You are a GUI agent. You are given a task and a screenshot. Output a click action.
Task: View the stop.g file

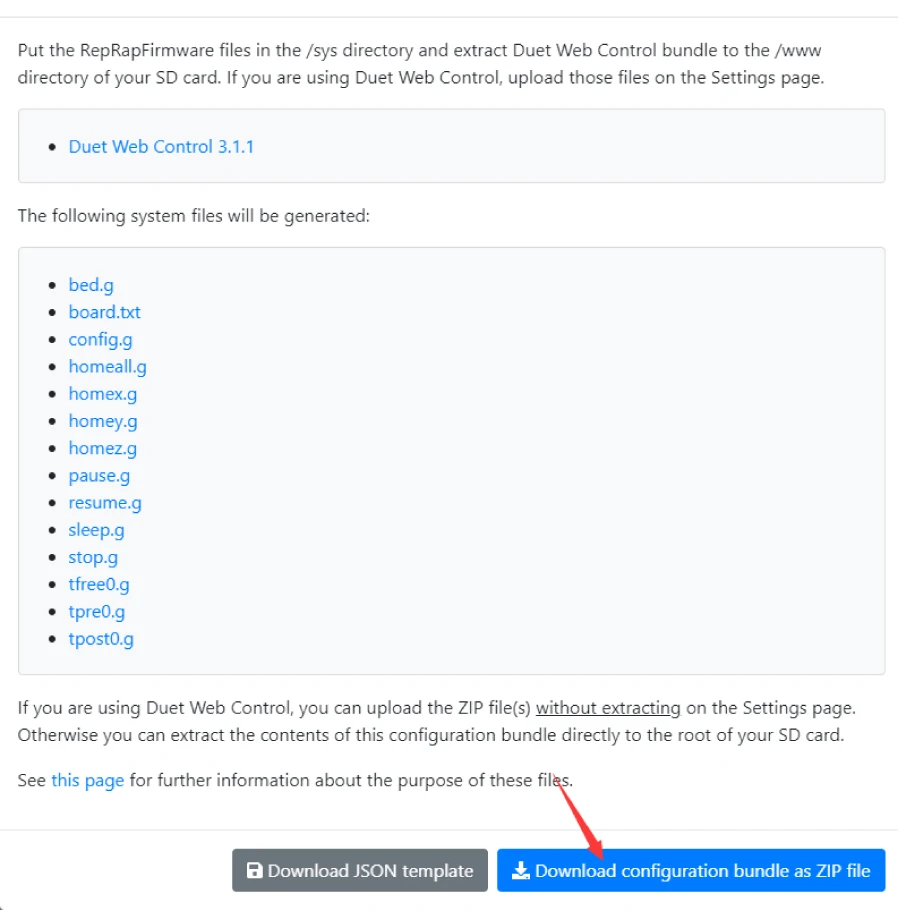tap(93, 557)
